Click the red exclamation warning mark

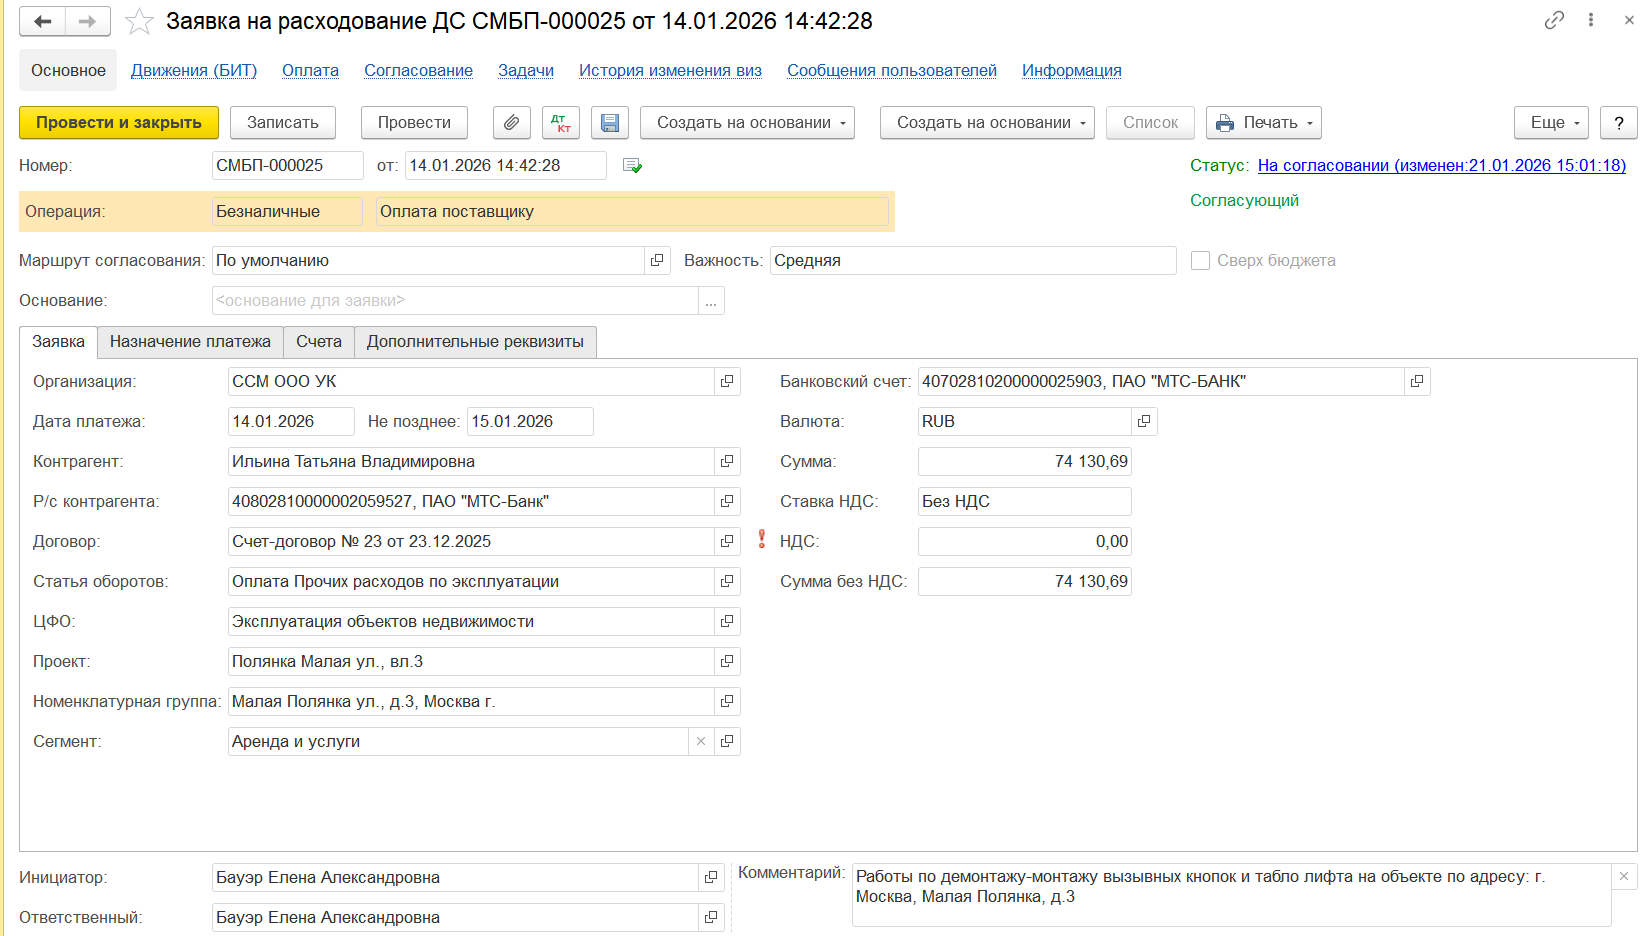click(x=761, y=540)
